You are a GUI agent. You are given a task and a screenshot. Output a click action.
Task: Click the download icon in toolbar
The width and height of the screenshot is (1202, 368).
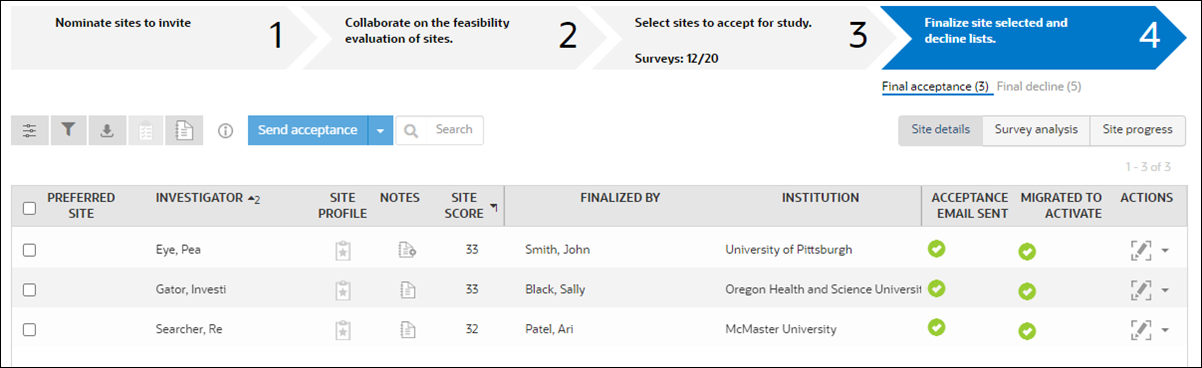[107, 130]
